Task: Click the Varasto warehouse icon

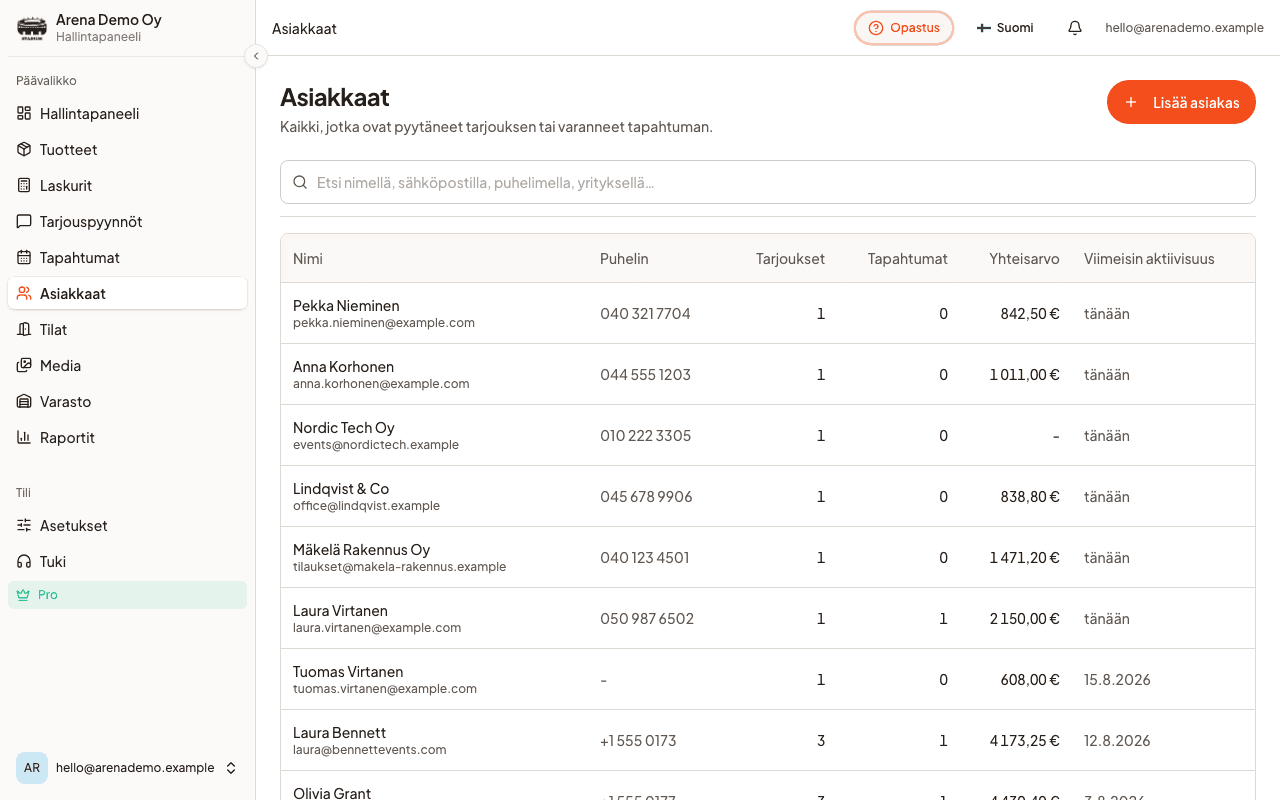Action: (24, 402)
